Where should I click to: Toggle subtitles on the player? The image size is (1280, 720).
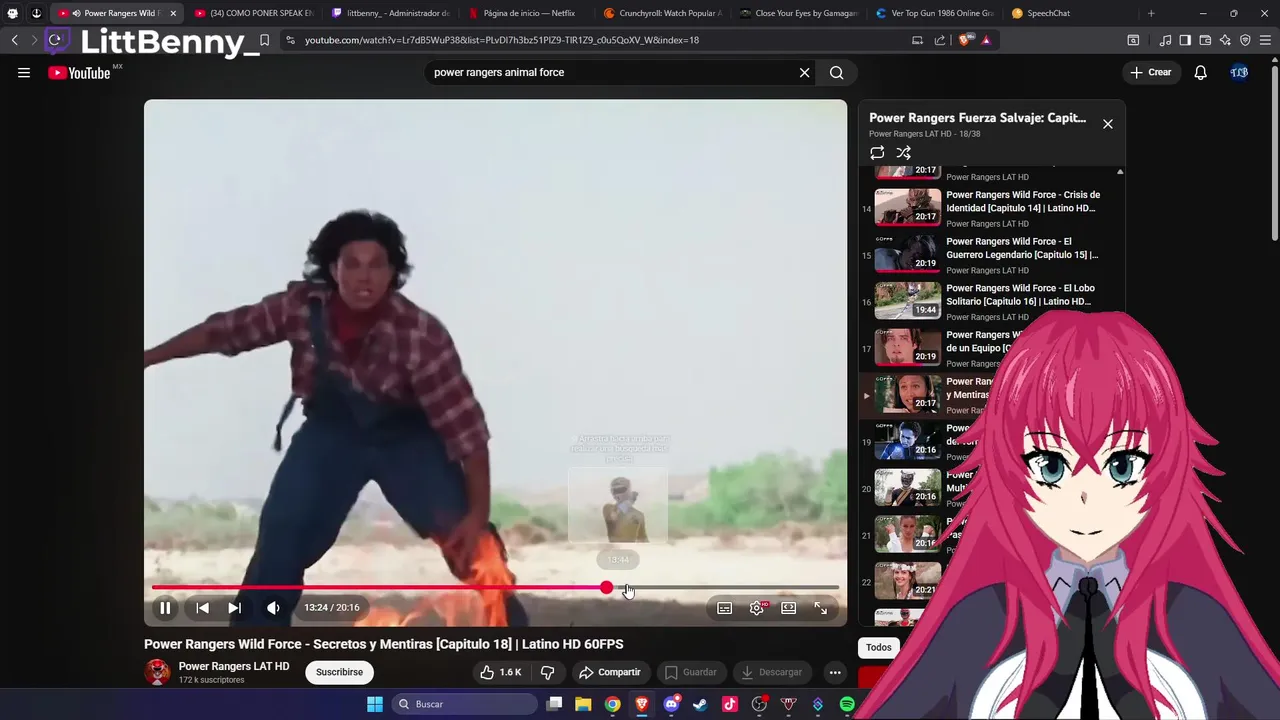[725, 608]
